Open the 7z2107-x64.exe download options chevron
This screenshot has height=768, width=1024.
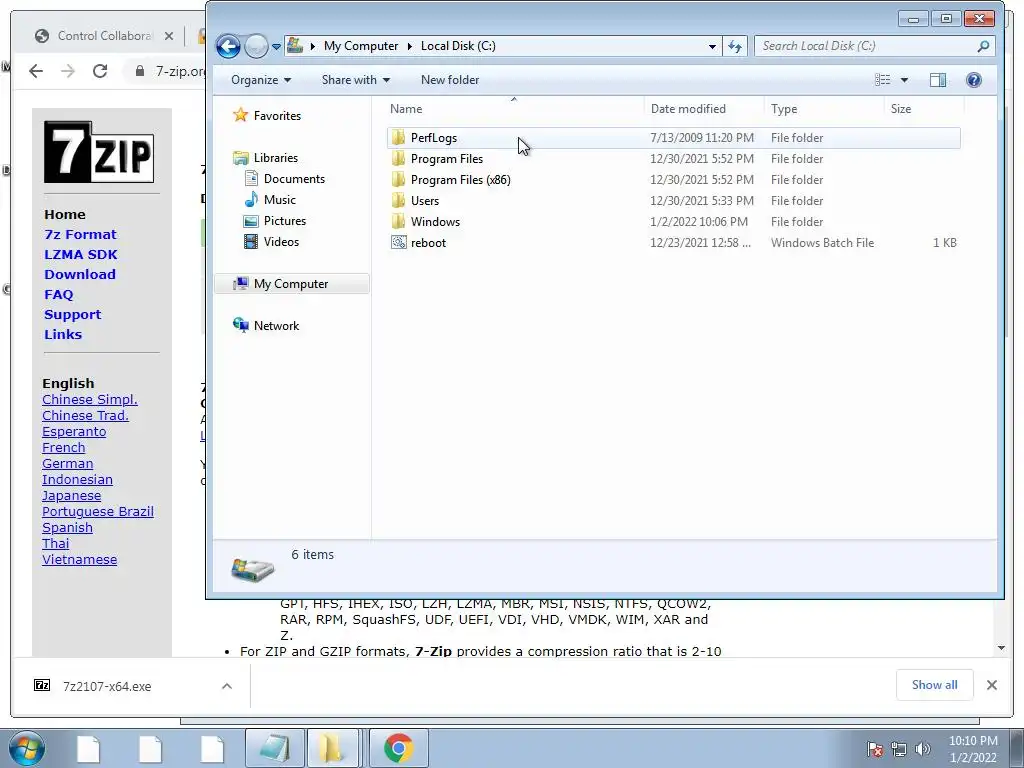pos(227,686)
